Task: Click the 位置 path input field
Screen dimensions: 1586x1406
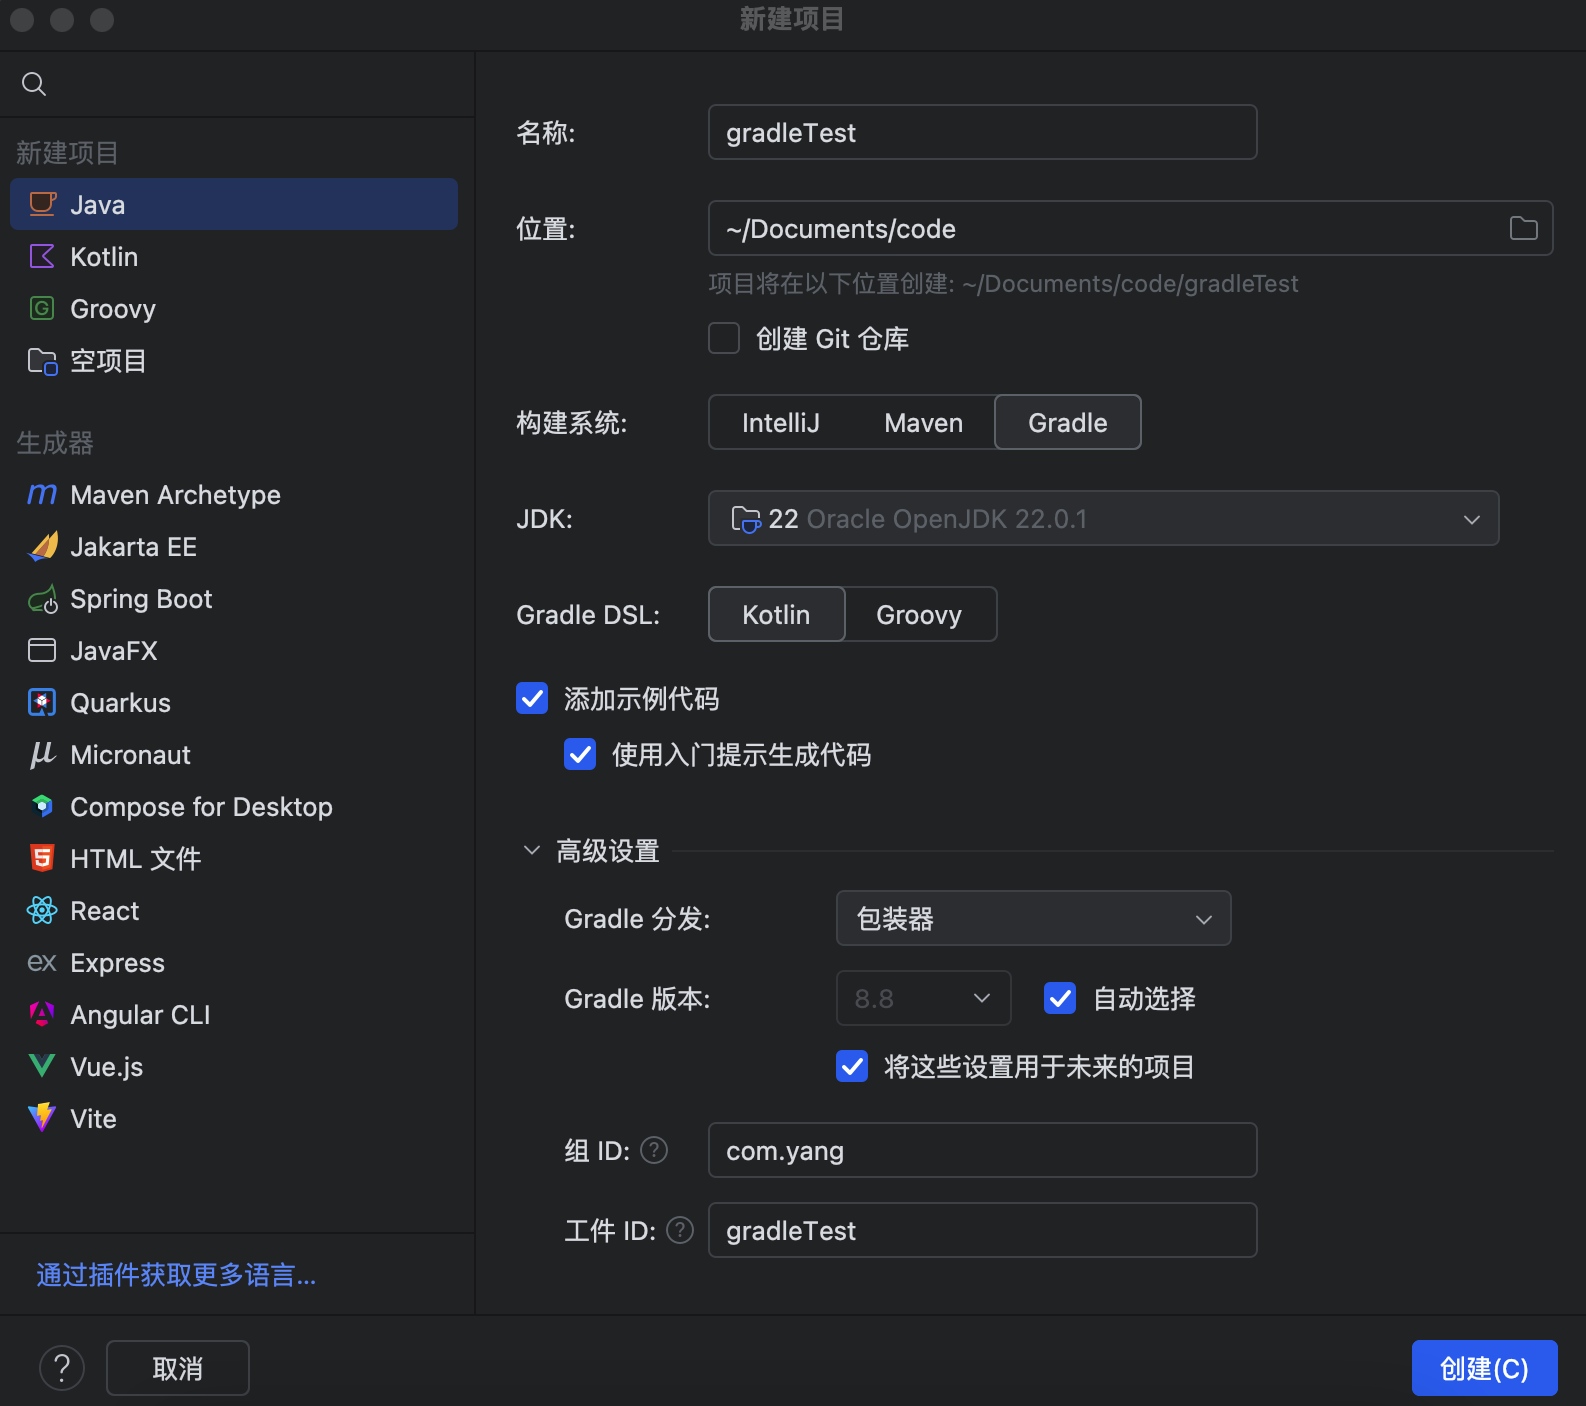Action: pos(1130,228)
